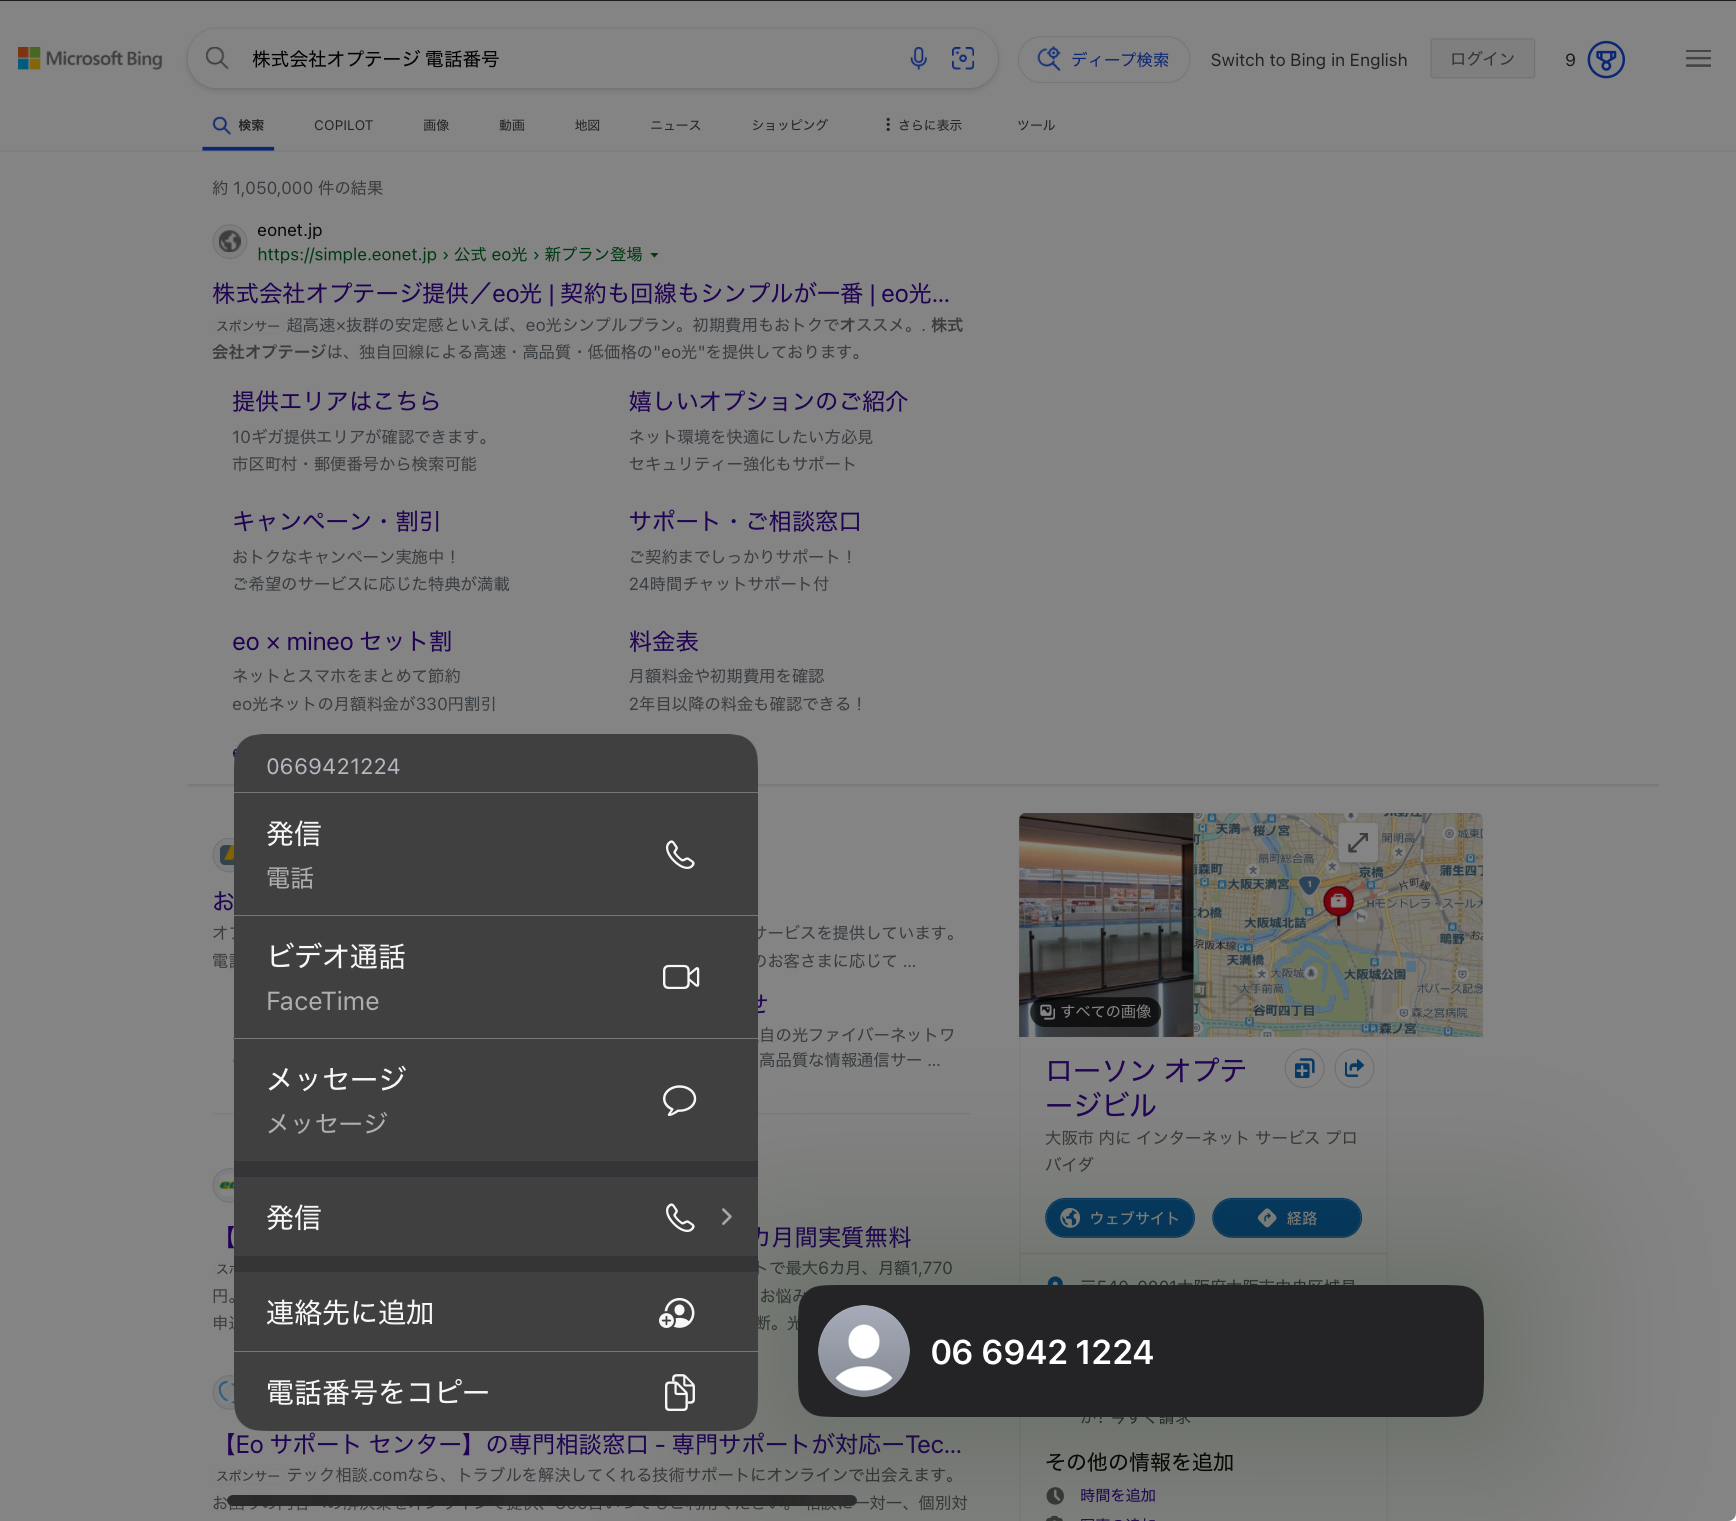Screen dimensions: 1736x1521
Task: Open the さらに表示 more options dropdown
Action: coord(922,125)
